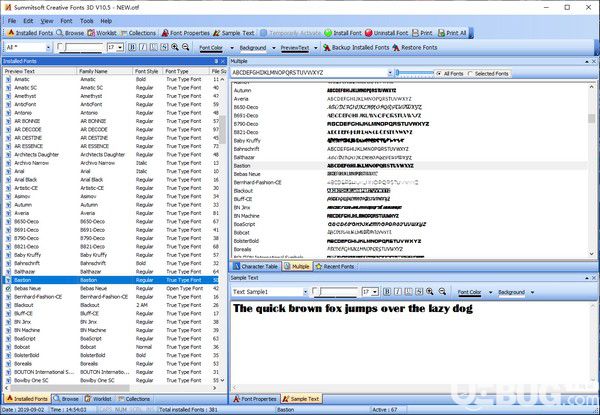Close the Sample Text panel
600x415 pixels.
pos(594,278)
